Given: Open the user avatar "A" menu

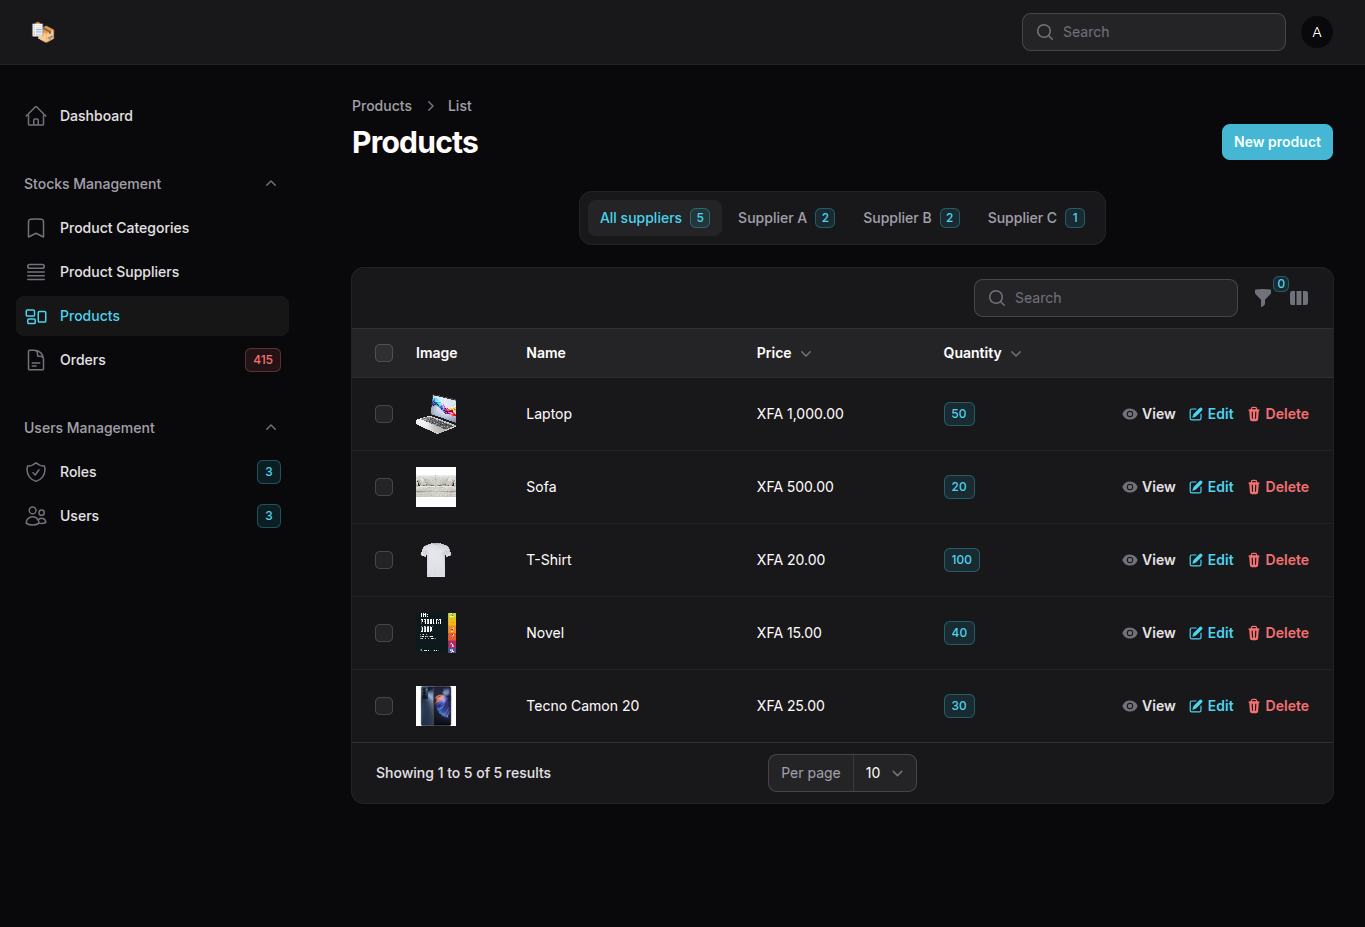Looking at the screenshot, I should click(1316, 32).
